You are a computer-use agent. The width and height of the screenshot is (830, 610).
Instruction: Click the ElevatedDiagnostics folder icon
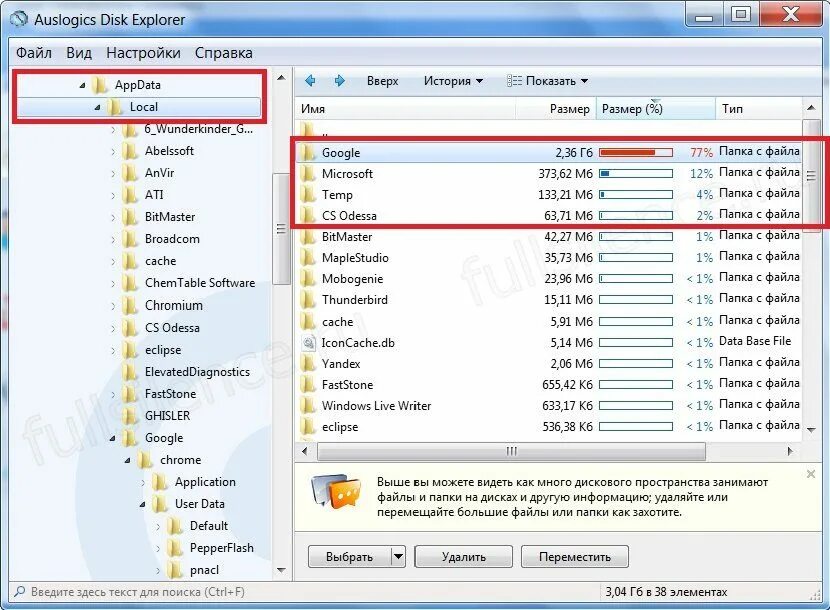pyautogui.click(x=130, y=372)
